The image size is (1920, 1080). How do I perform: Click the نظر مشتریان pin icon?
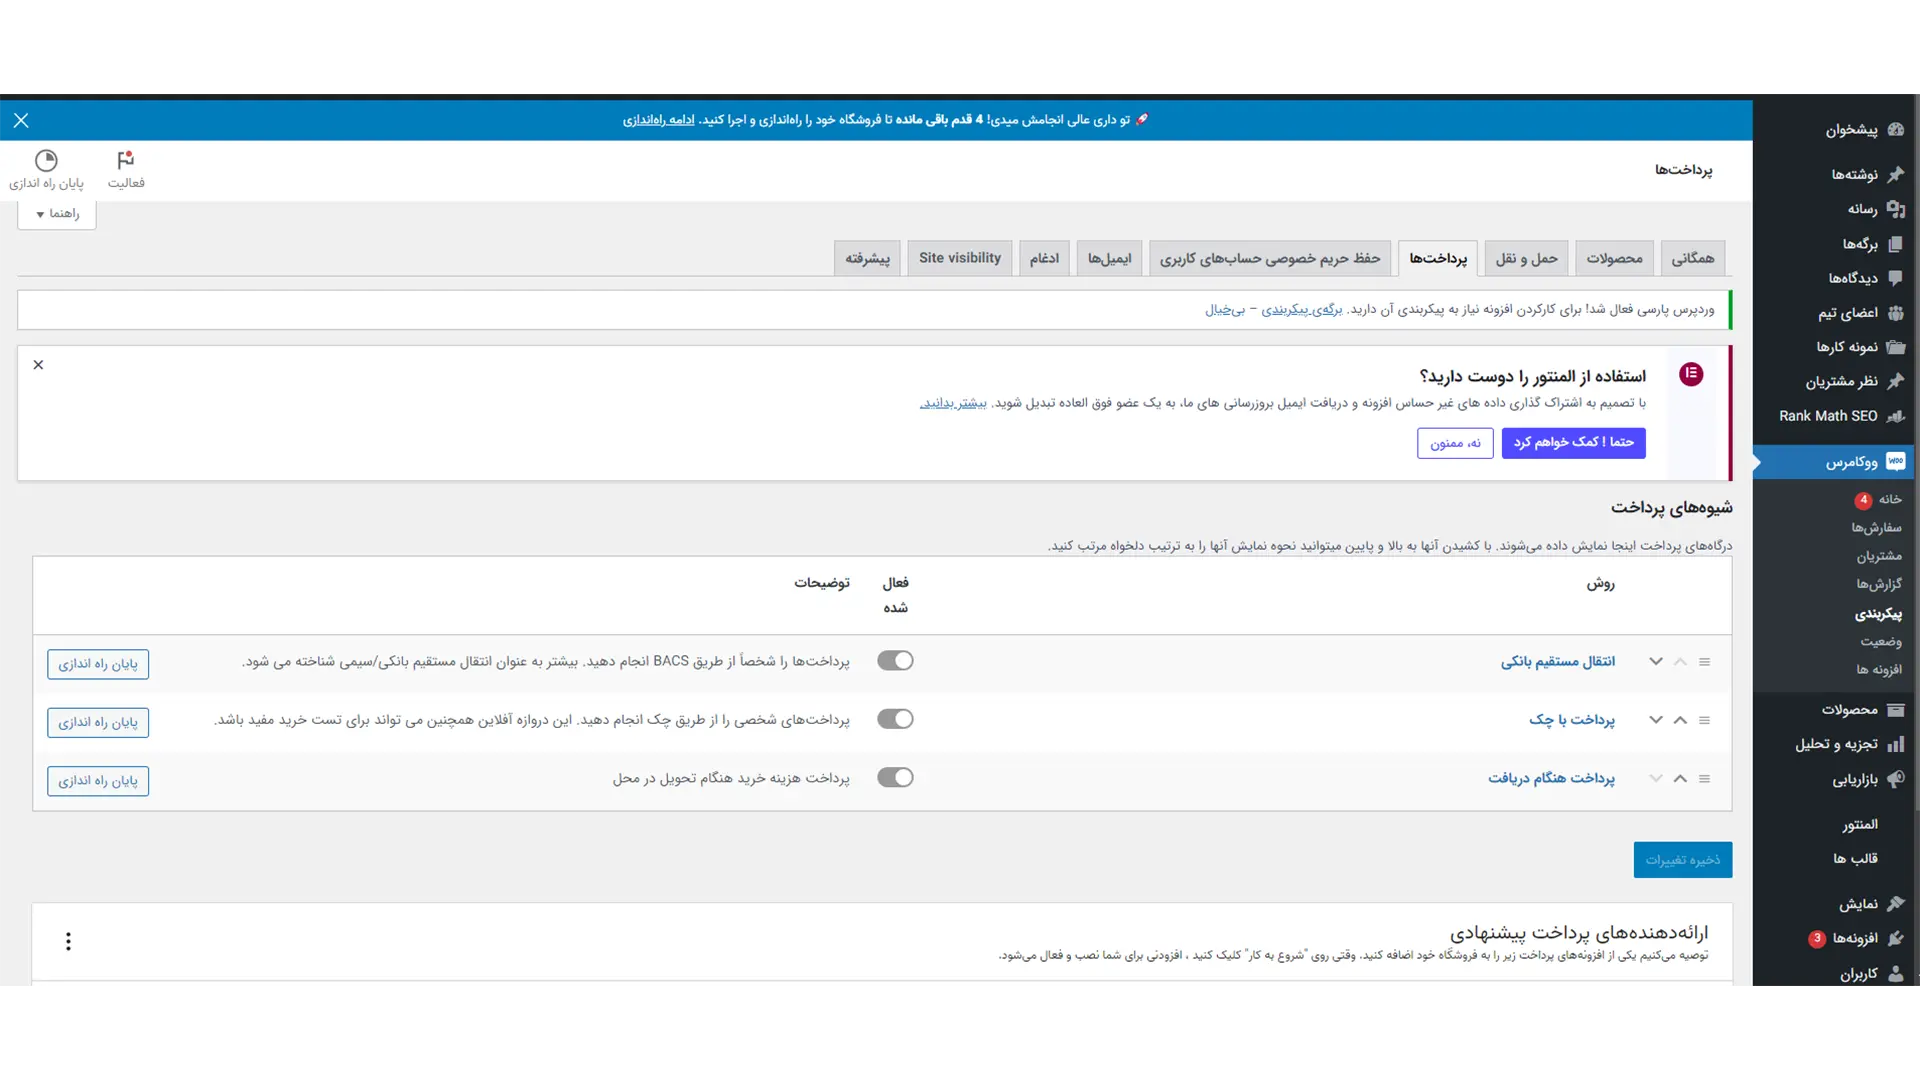1896,381
